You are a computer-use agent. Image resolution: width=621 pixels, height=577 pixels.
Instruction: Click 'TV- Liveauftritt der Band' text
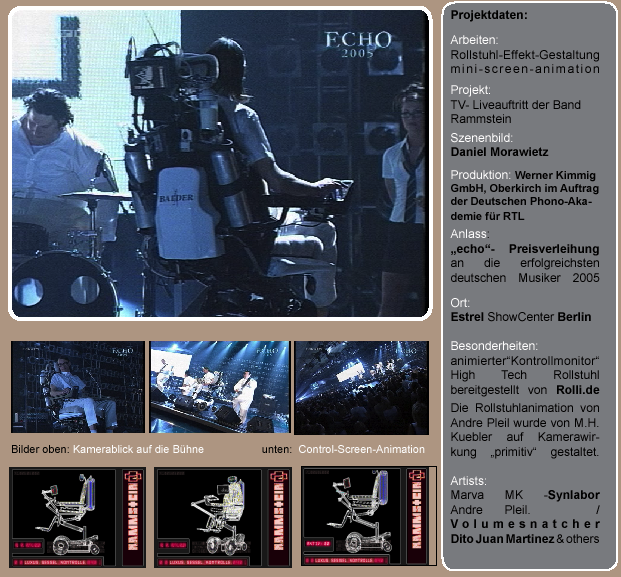[x=515, y=105]
